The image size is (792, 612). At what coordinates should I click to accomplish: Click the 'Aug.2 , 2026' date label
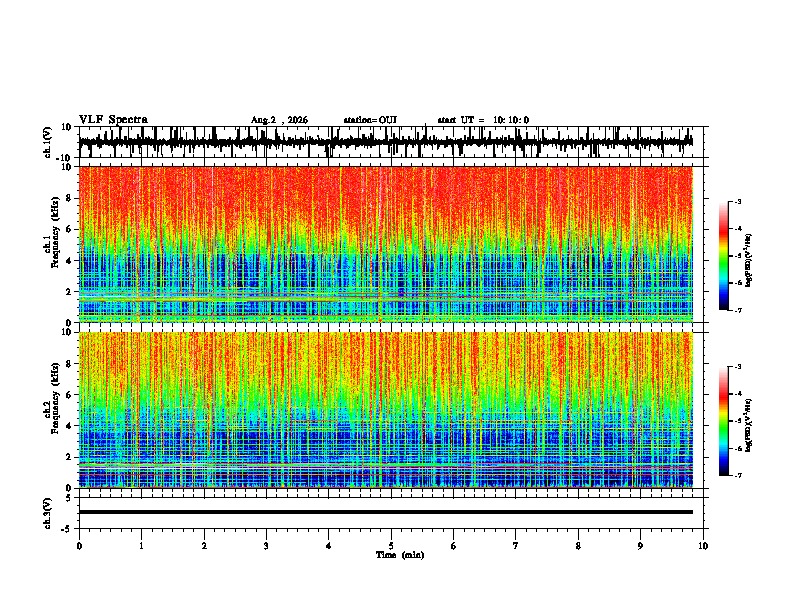tap(279, 120)
